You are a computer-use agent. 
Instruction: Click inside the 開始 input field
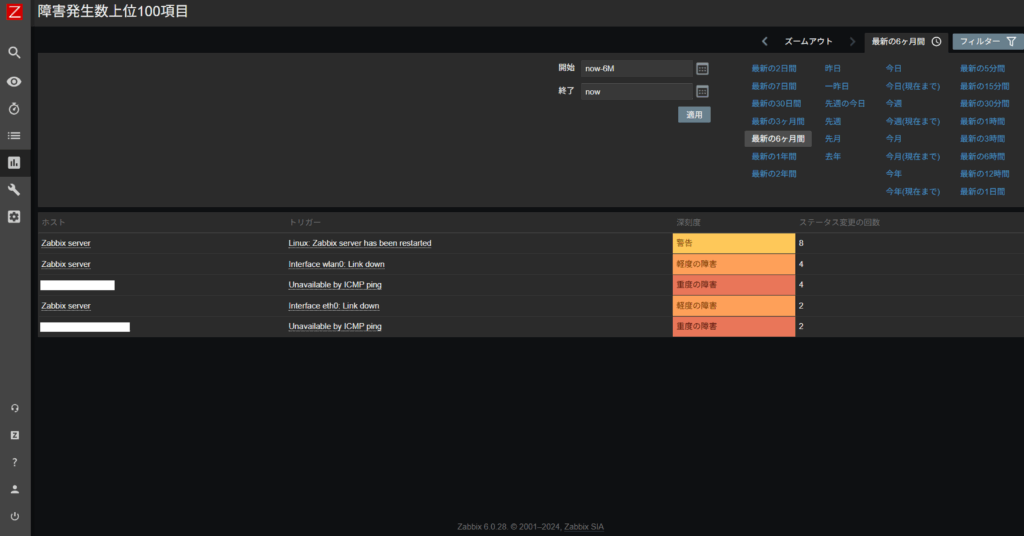(x=636, y=68)
